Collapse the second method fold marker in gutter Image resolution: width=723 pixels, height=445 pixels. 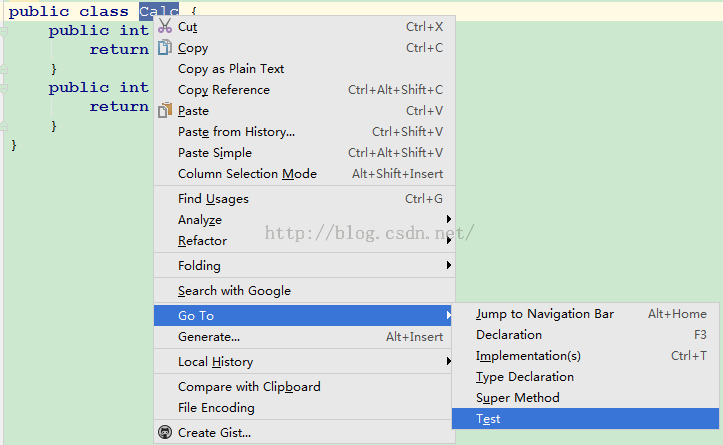pos(4,88)
